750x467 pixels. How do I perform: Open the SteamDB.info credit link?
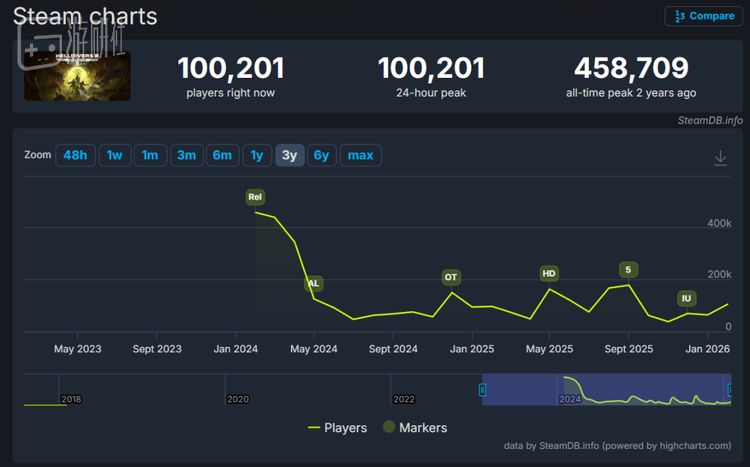(x=710, y=120)
